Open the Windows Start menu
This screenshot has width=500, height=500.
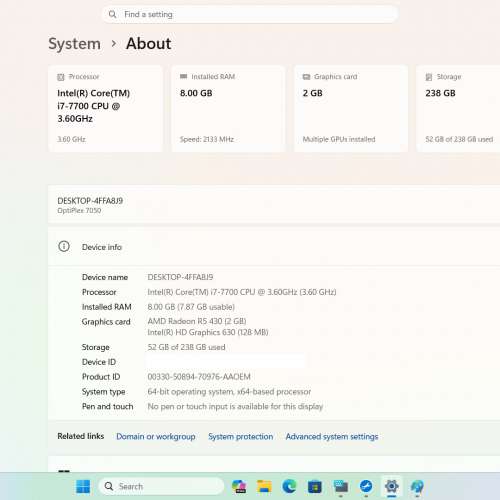(x=83, y=486)
